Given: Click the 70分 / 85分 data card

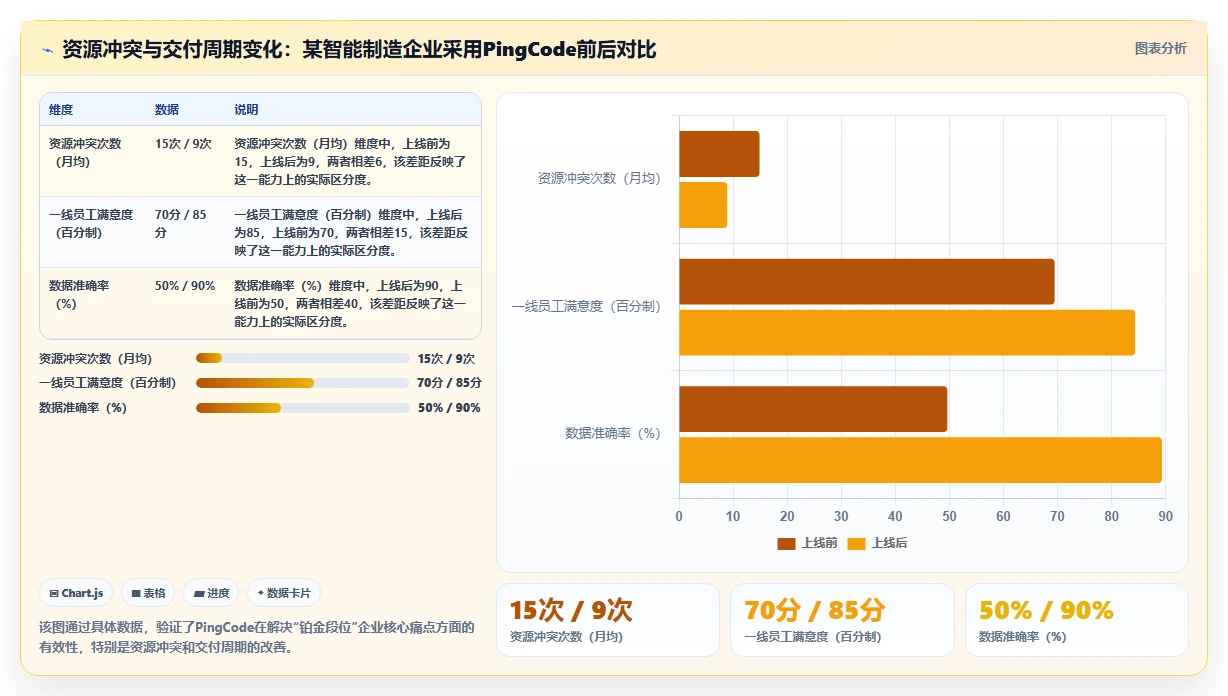Looking at the screenshot, I should pyautogui.click(x=842, y=620).
